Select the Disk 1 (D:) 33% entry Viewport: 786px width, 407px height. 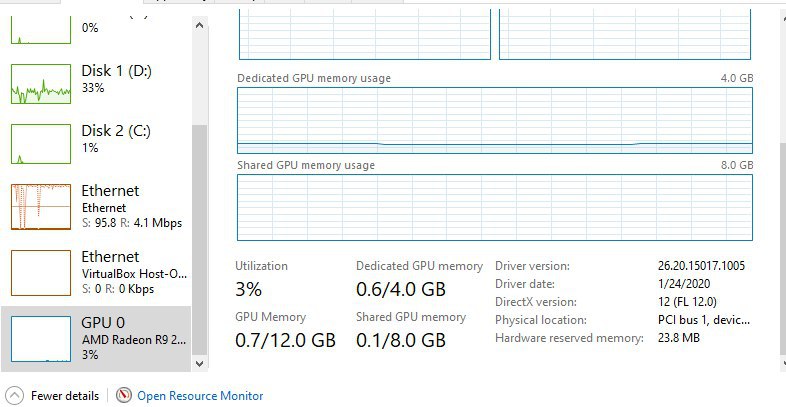115,79
